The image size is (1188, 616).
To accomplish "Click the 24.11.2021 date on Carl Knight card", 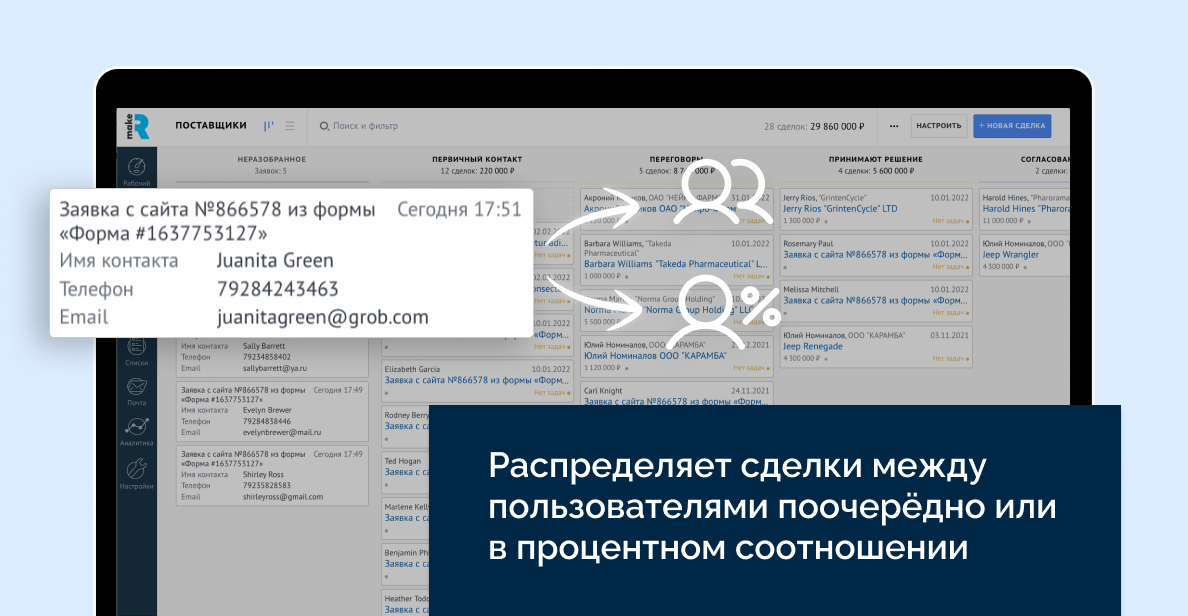I will 750,391.
